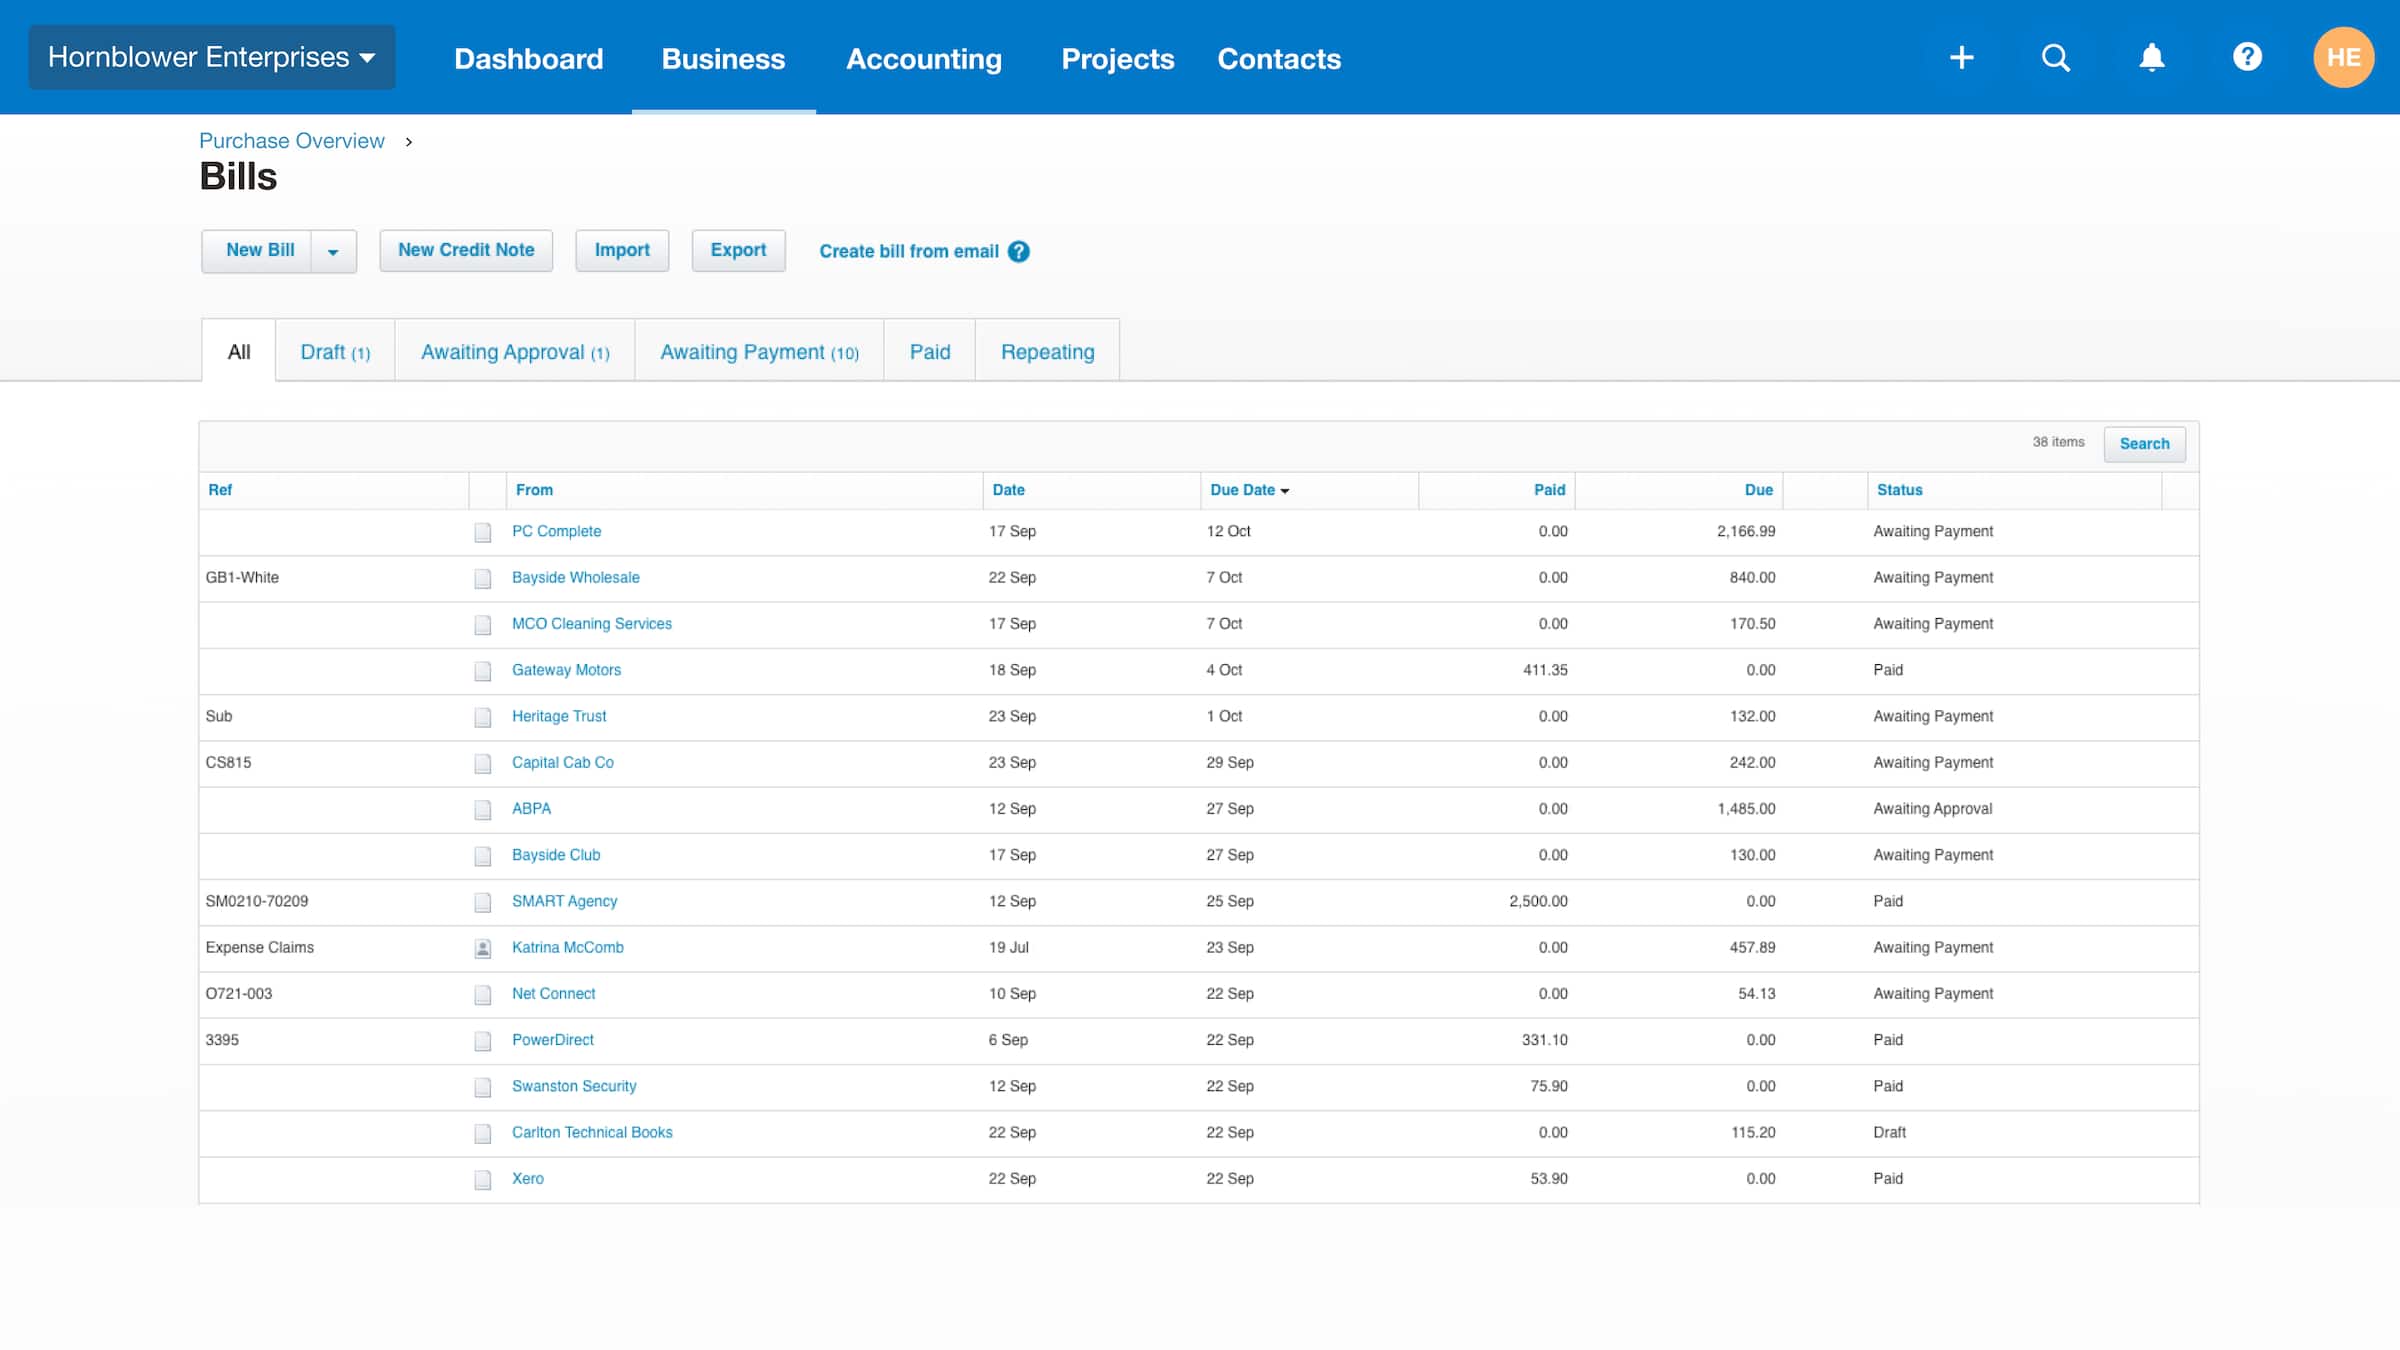Click help icon beside Create bill from email

tap(1018, 252)
